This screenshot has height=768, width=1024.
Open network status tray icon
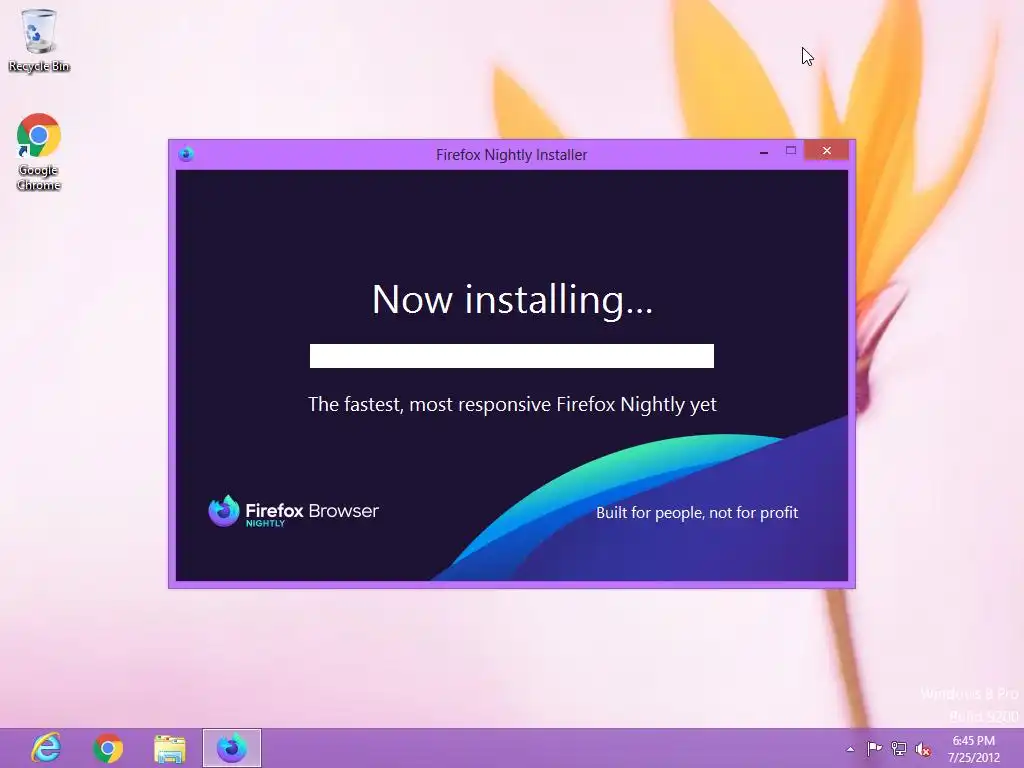coord(899,749)
